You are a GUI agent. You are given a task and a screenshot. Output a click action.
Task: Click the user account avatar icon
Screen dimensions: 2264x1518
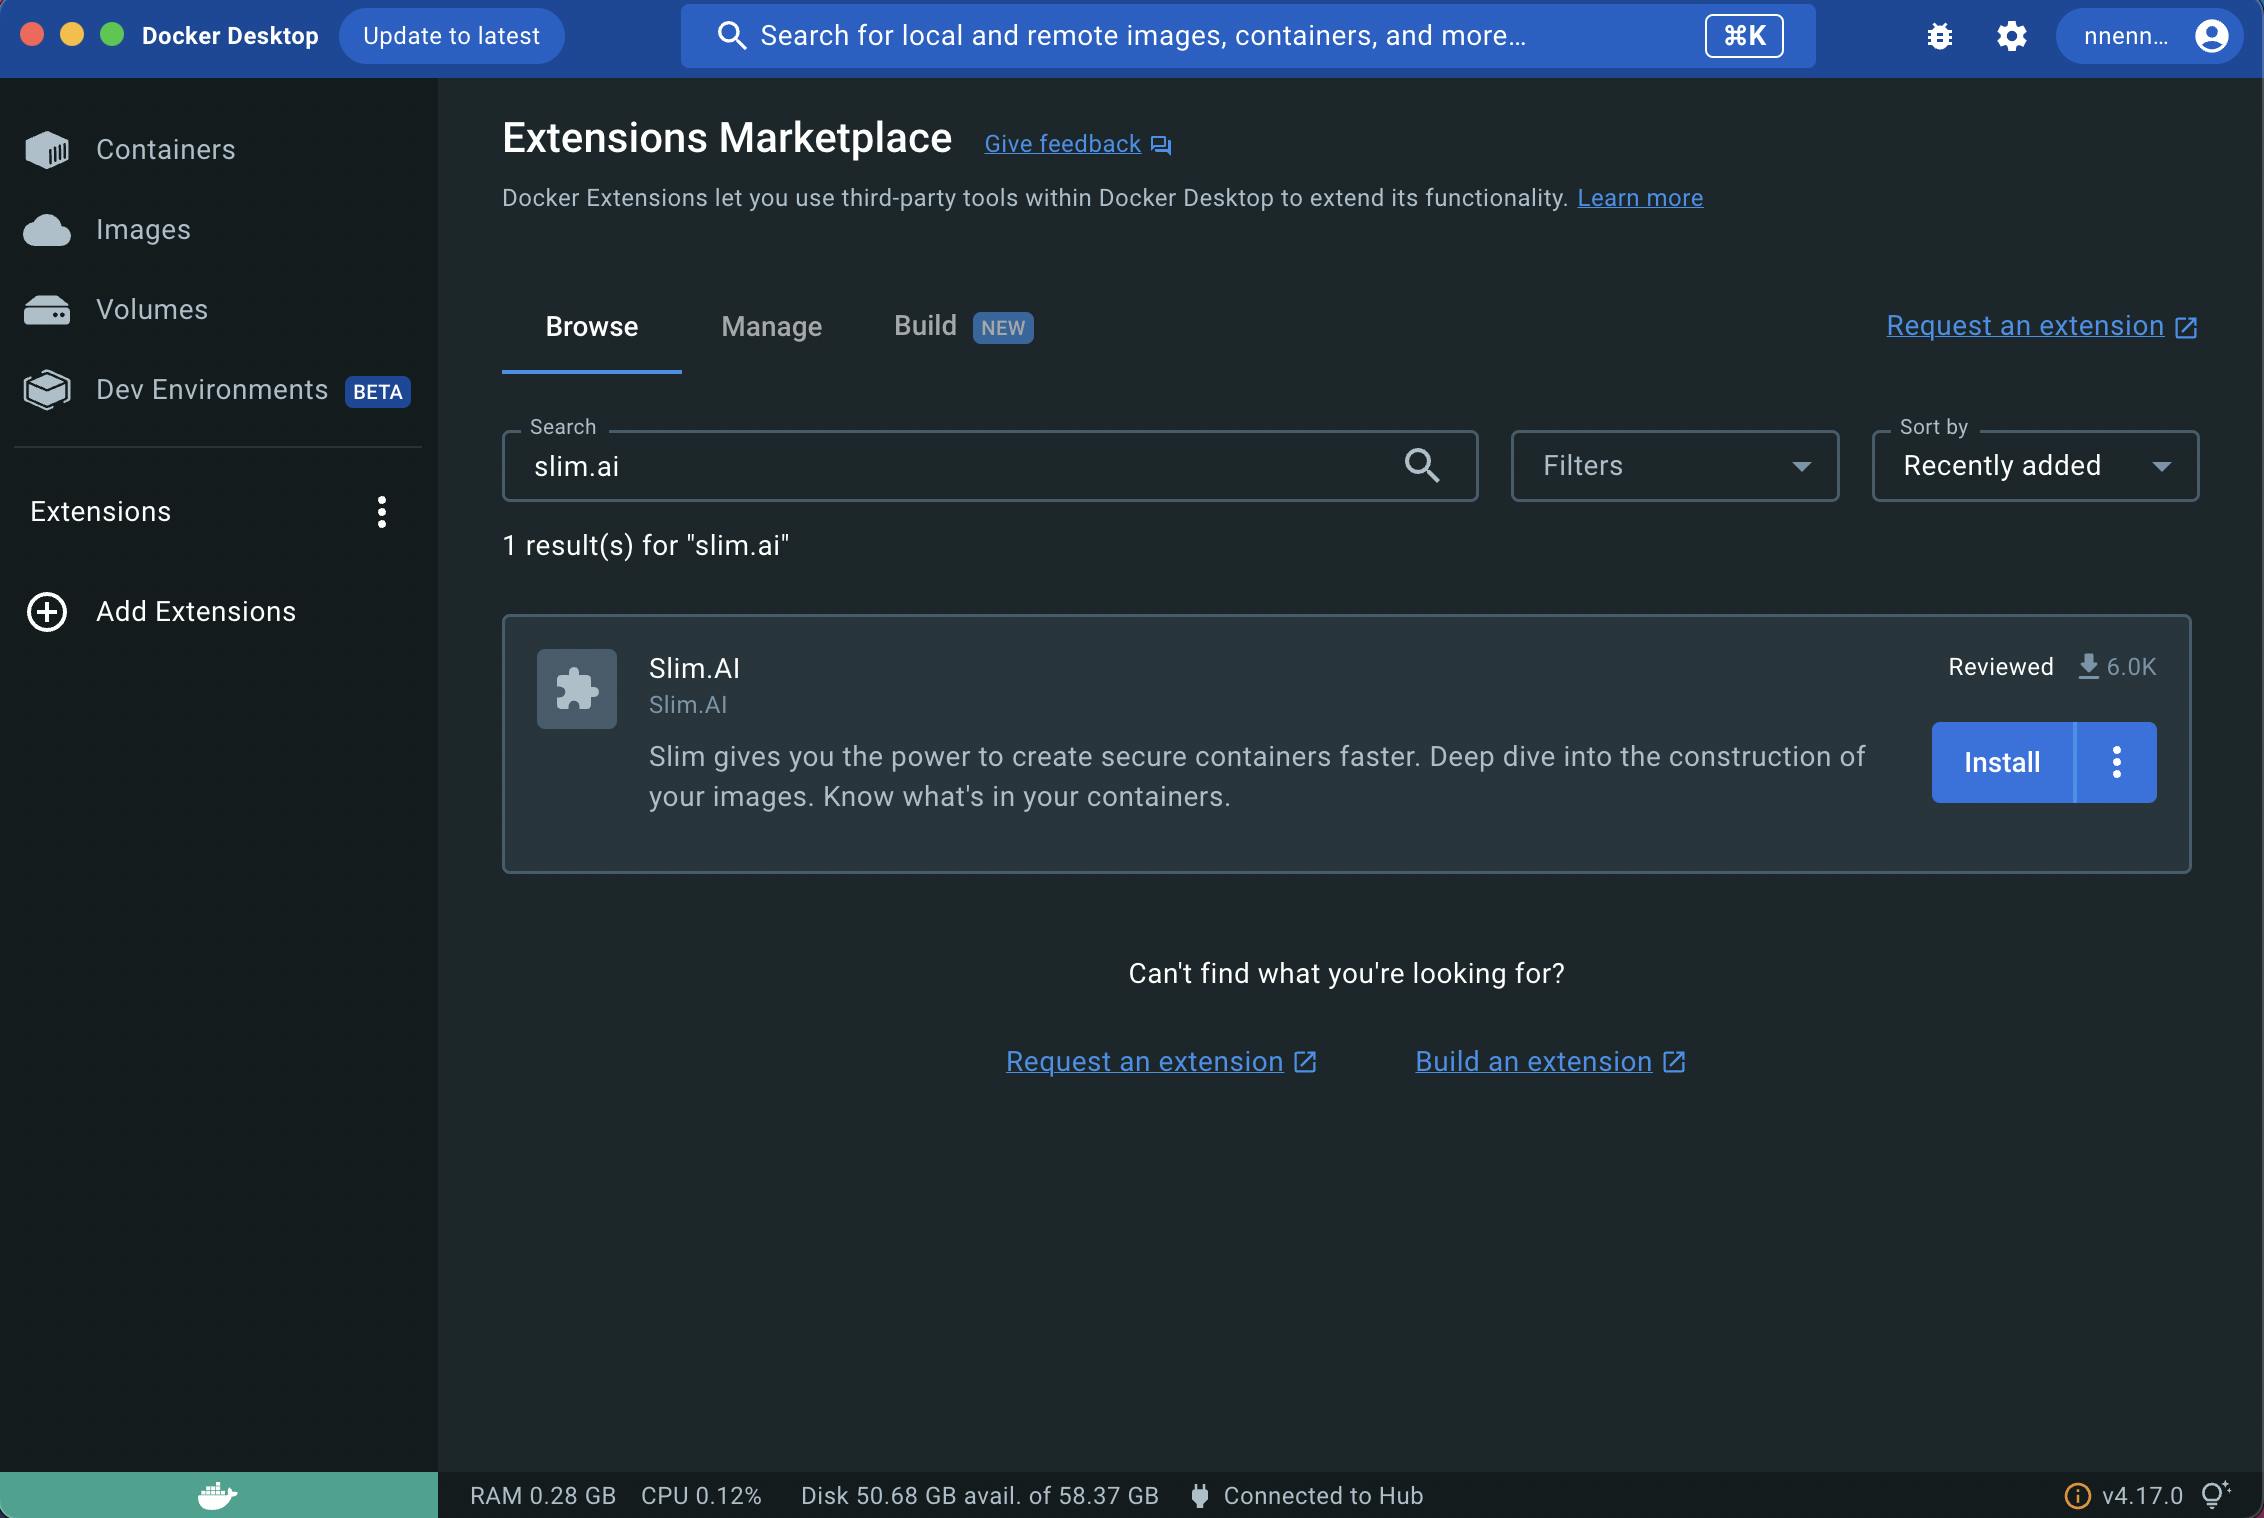click(x=2211, y=37)
